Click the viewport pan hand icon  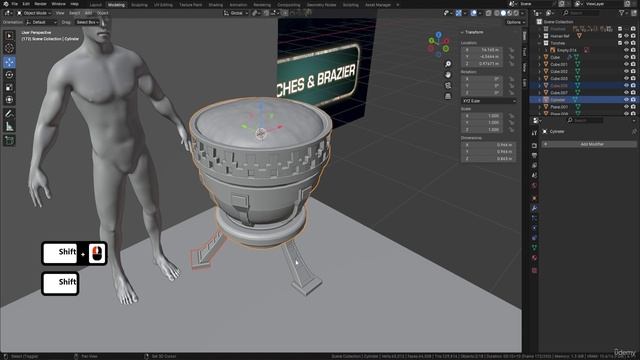pos(448,75)
